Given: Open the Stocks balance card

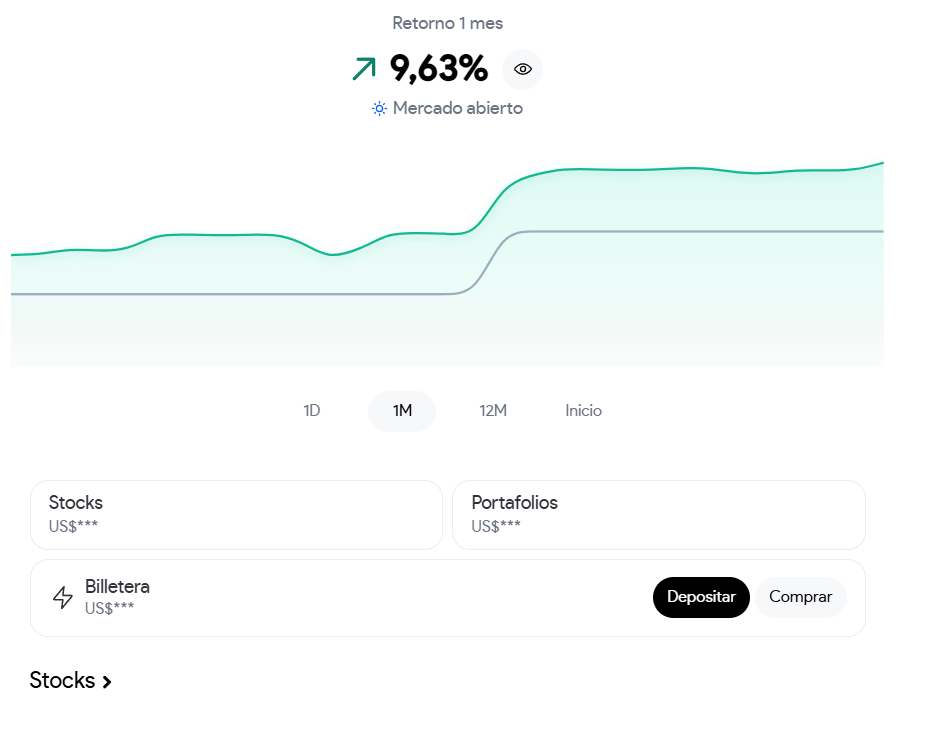Looking at the screenshot, I should 236,514.
